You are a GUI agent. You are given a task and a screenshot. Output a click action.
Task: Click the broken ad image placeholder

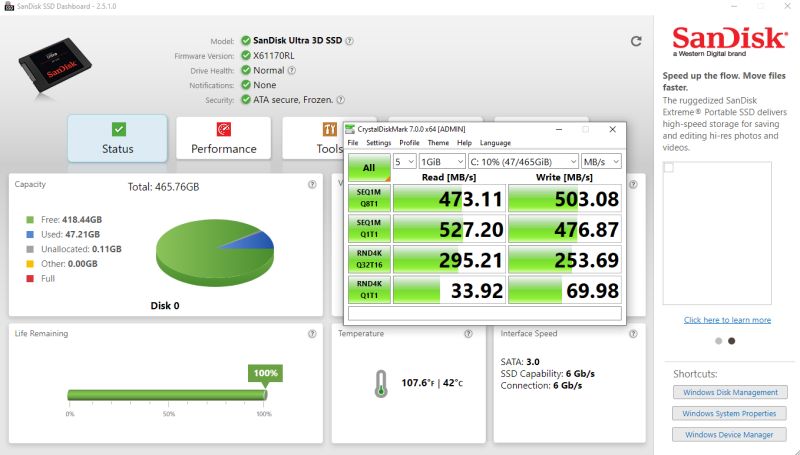(717, 233)
